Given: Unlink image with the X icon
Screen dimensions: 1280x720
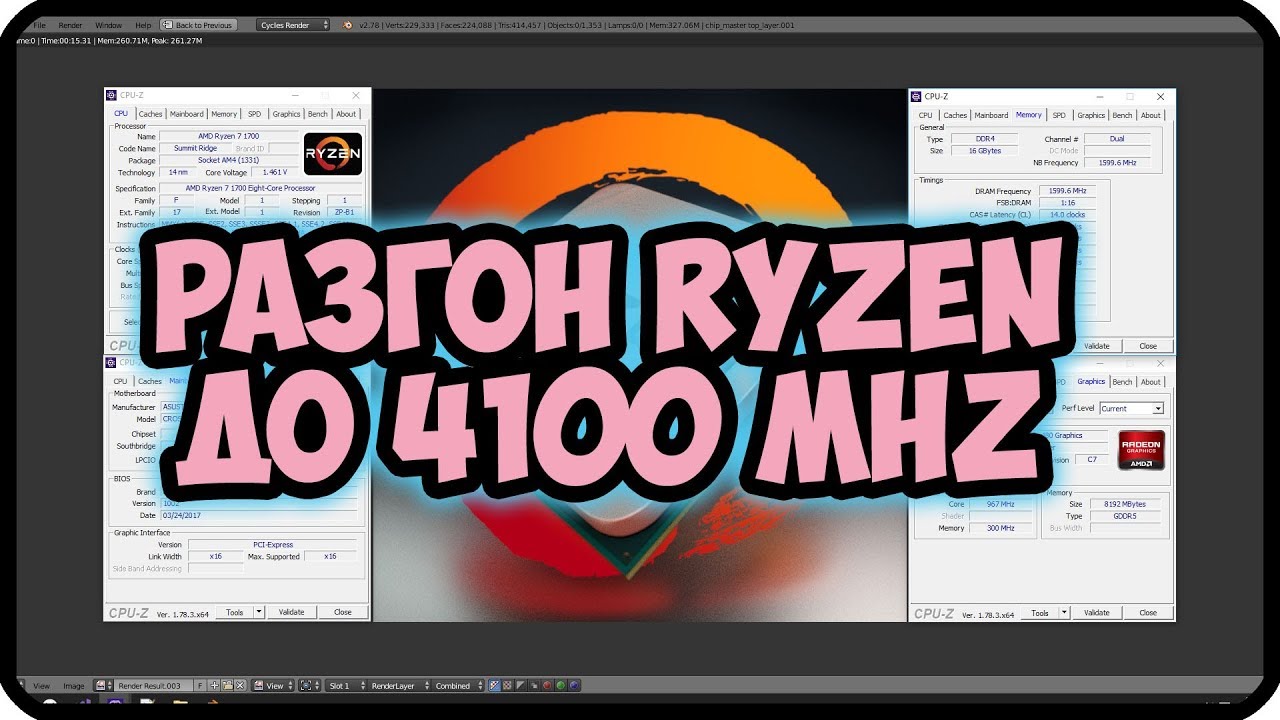Looking at the screenshot, I should pos(240,686).
